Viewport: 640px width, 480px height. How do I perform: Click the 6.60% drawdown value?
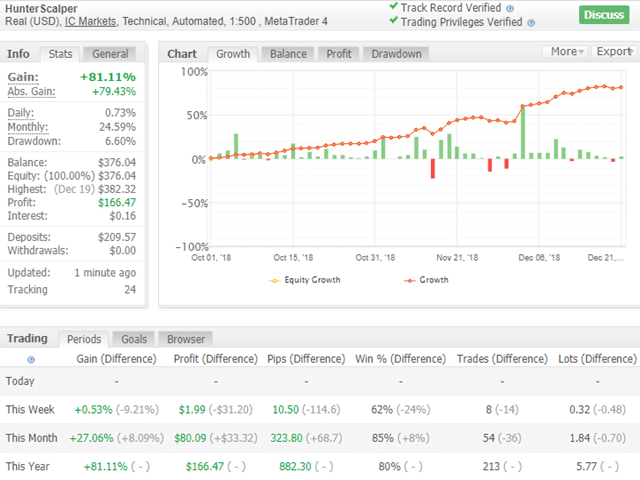point(120,141)
